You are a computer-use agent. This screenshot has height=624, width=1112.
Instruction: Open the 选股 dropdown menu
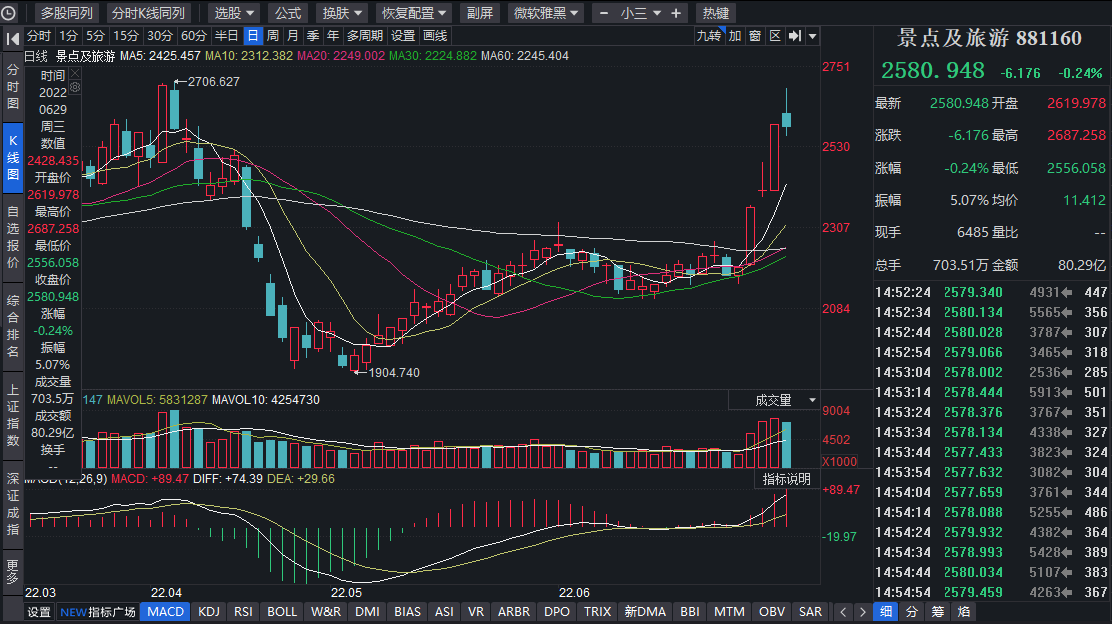233,13
